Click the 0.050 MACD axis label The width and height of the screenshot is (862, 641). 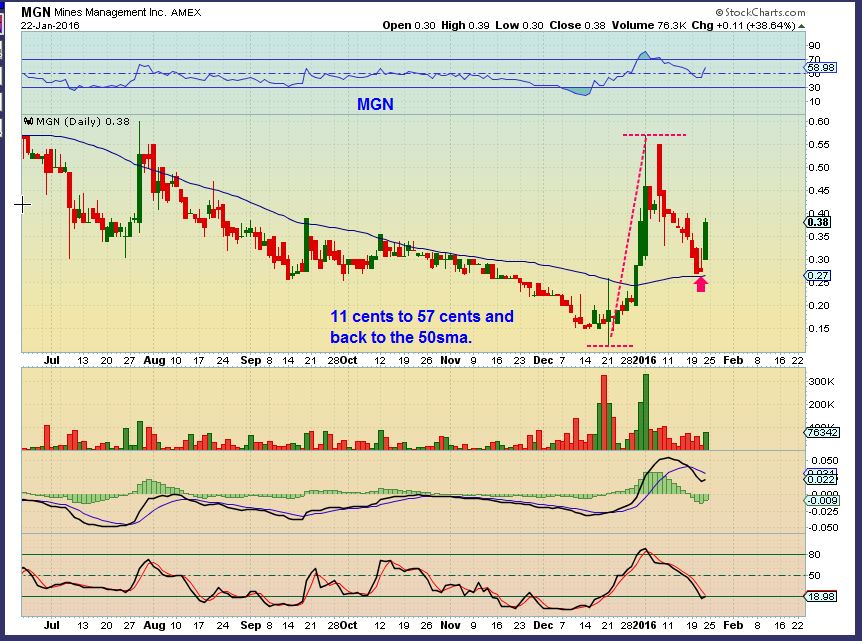[825, 461]
